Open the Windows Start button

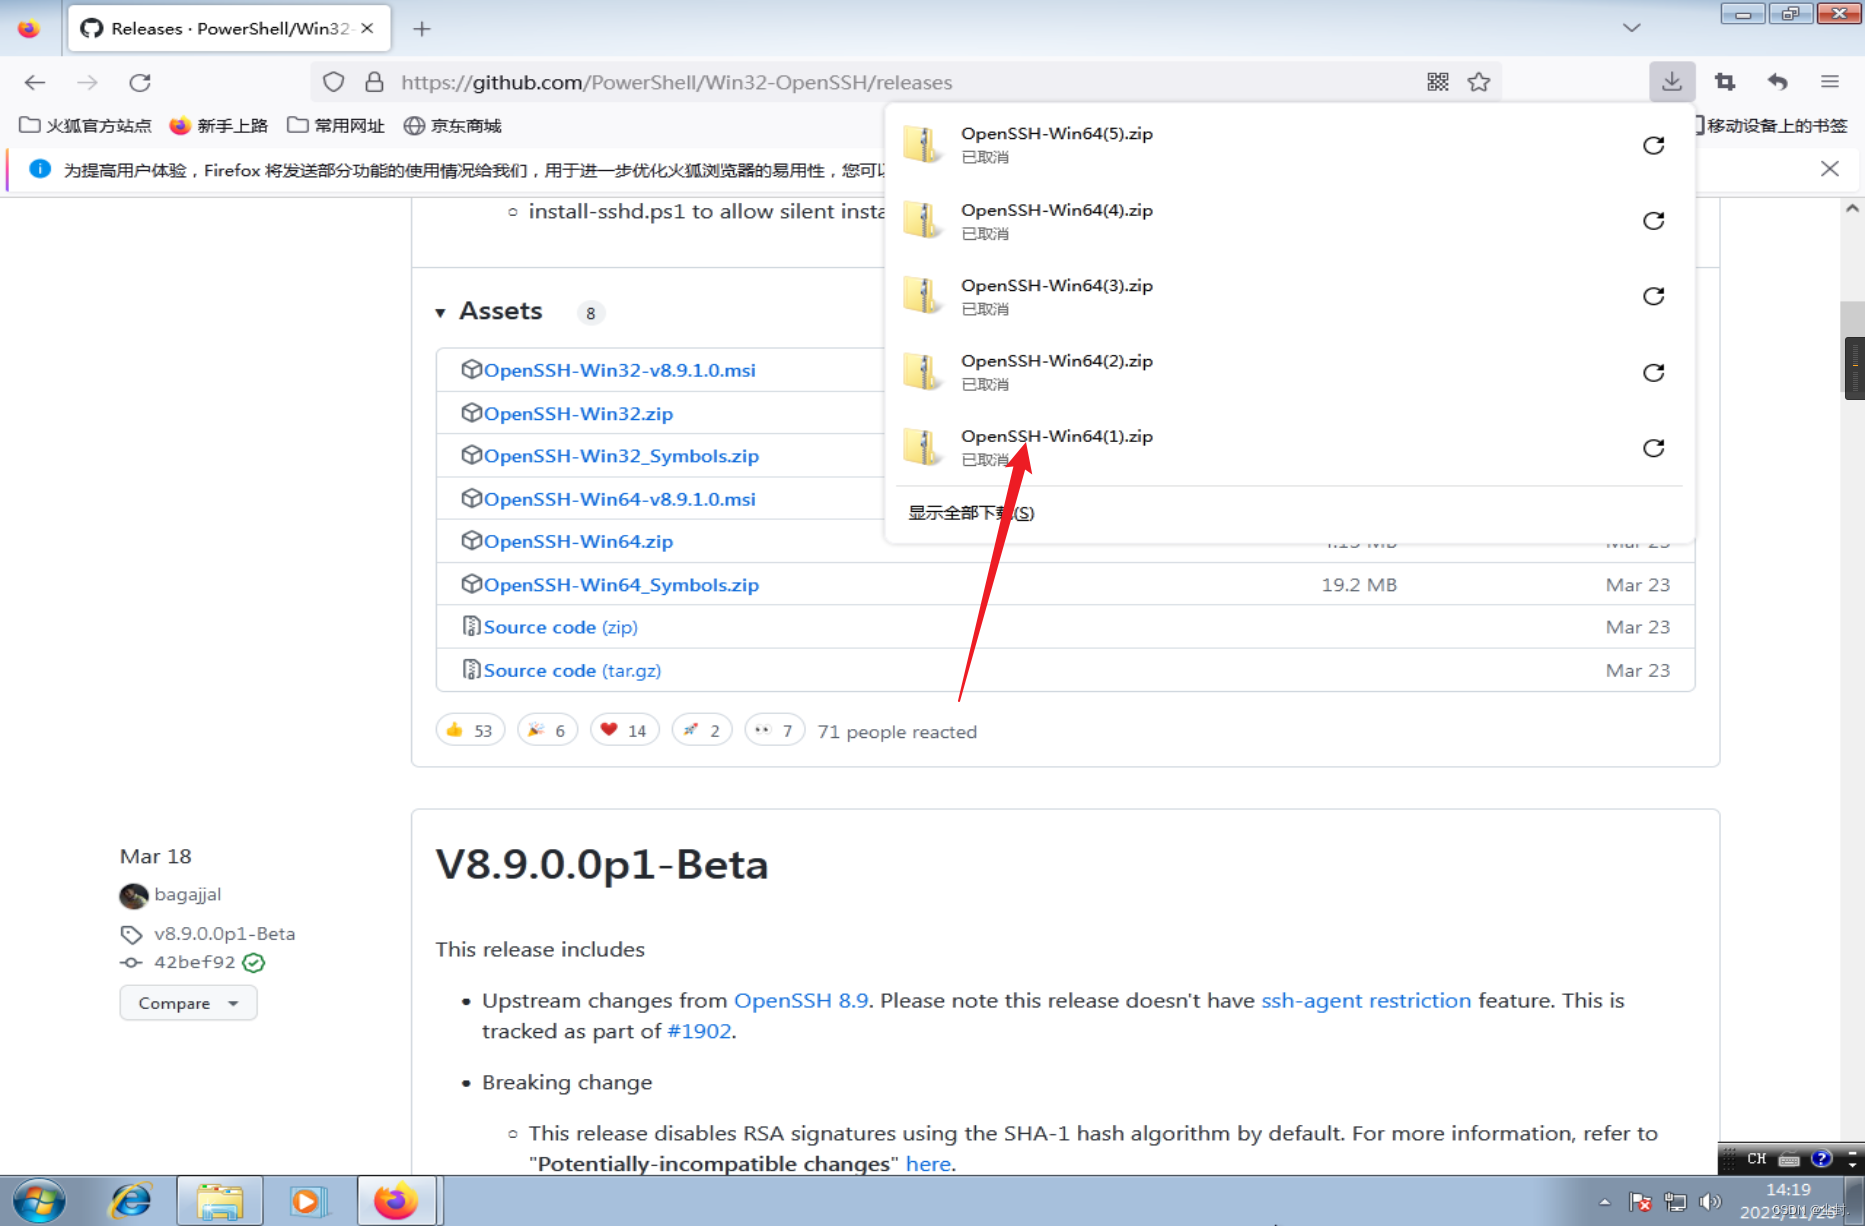39,1201
